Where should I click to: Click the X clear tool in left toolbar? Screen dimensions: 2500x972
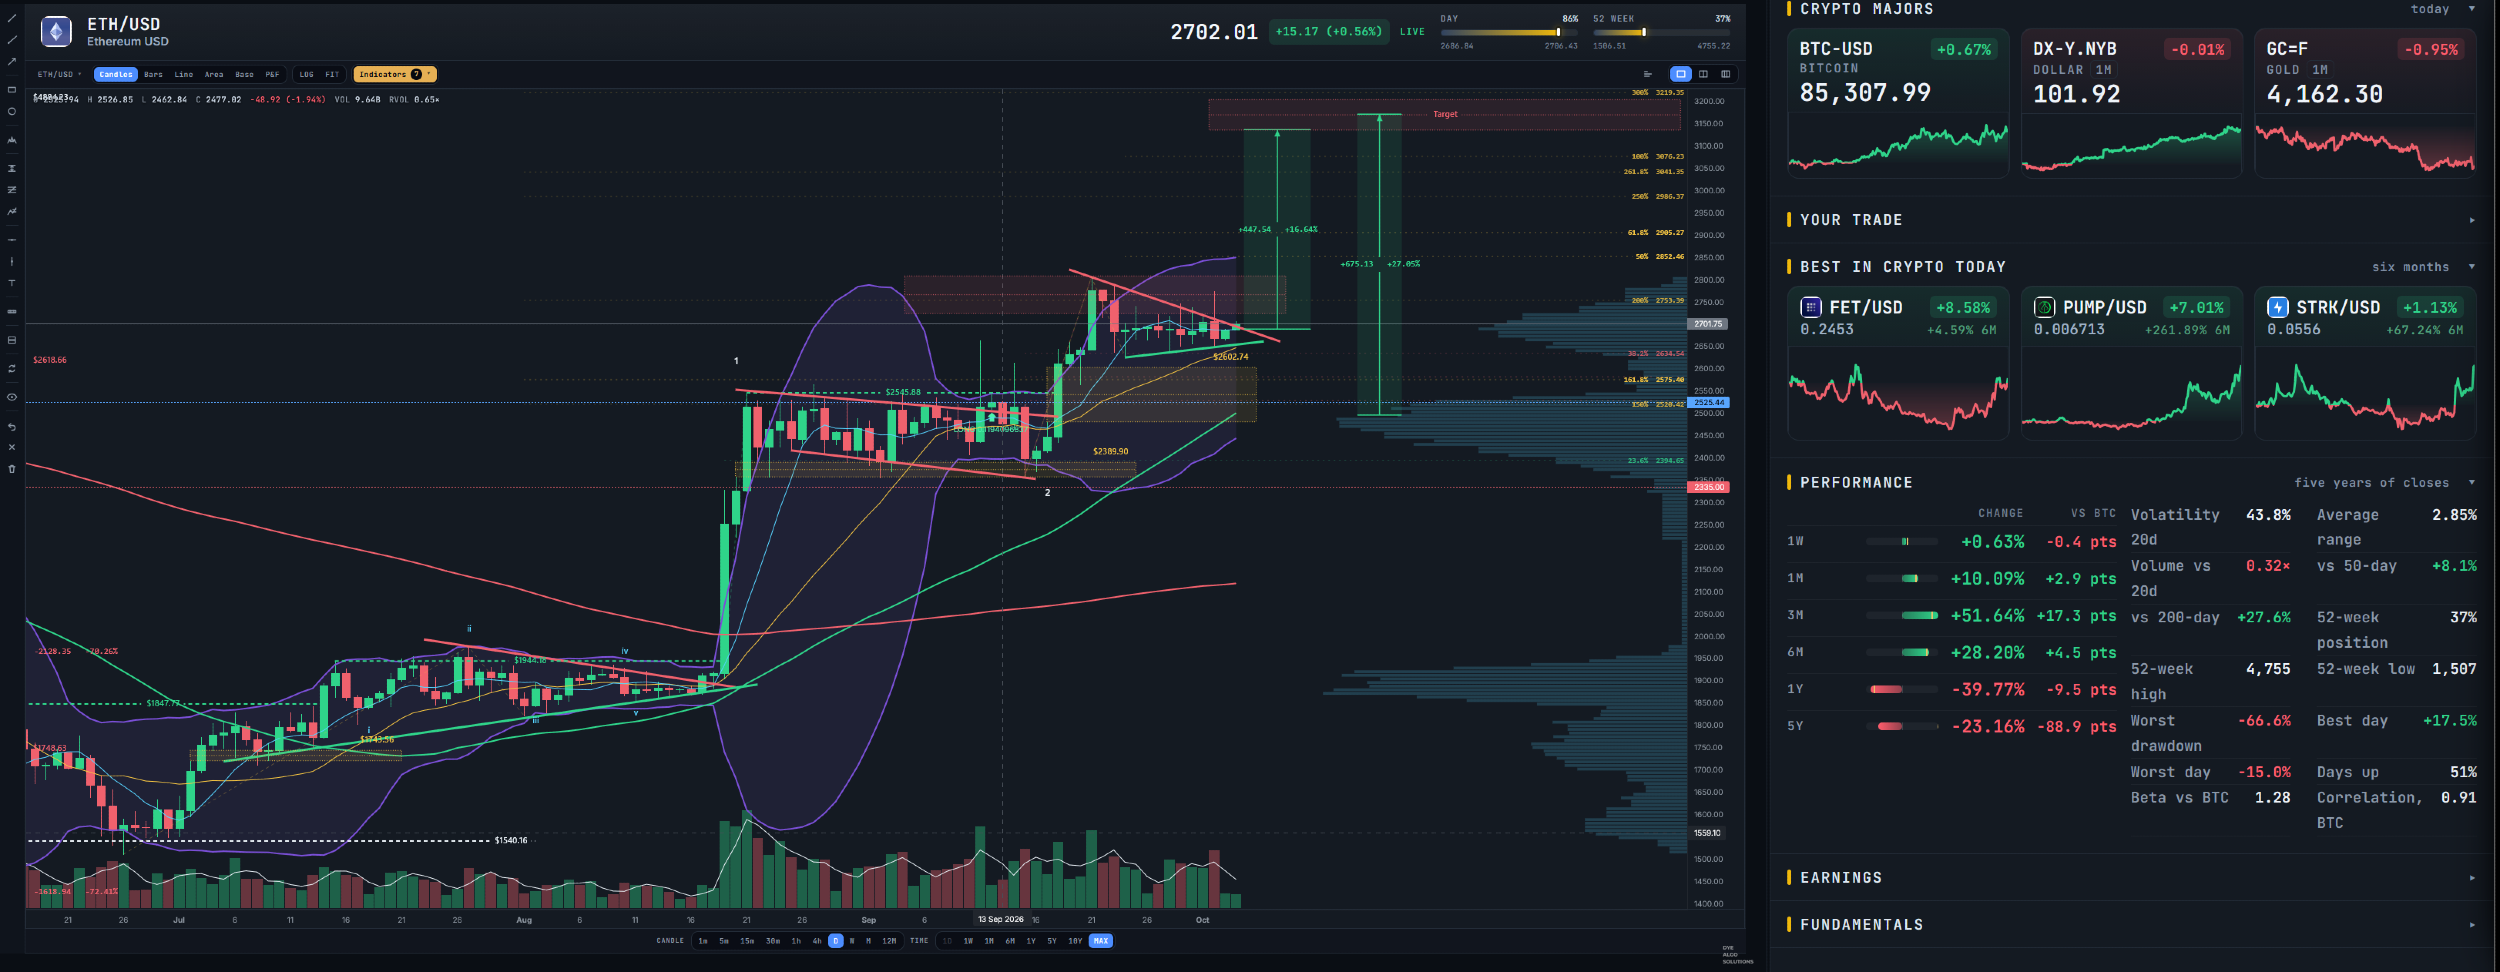click(x=12, y=447)
